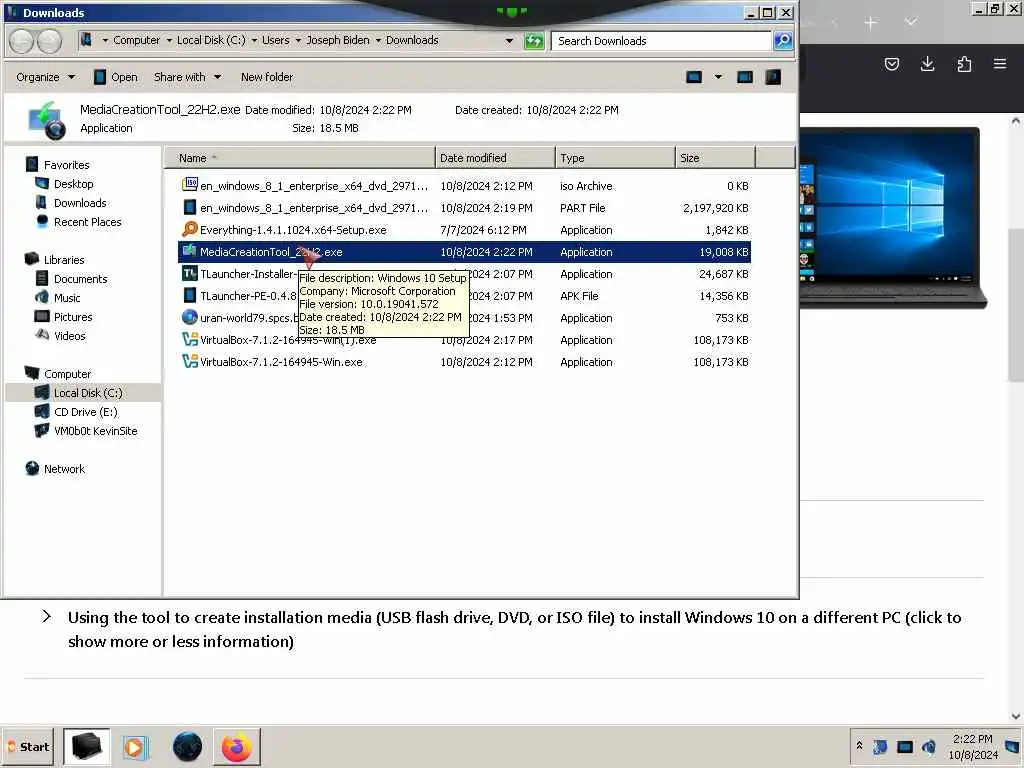Click the Back navigation button in Explorer

[22, 41]
